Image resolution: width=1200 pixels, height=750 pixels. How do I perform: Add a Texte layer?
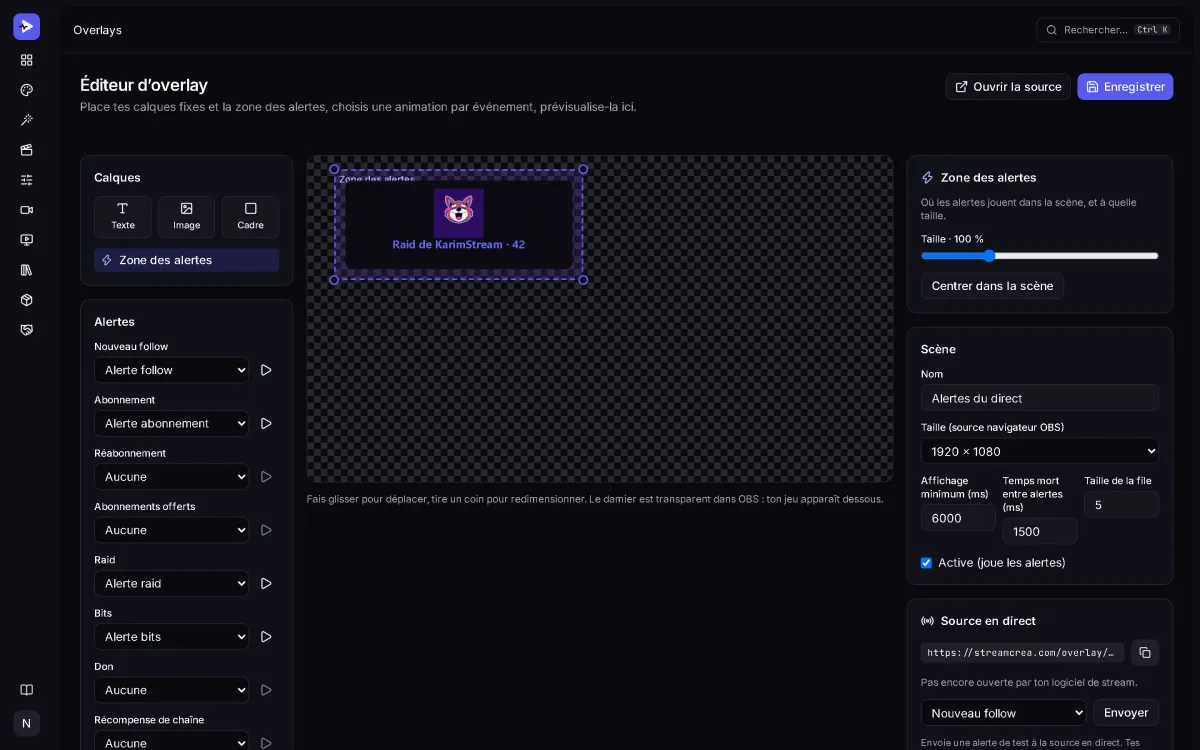pos(123,217)
